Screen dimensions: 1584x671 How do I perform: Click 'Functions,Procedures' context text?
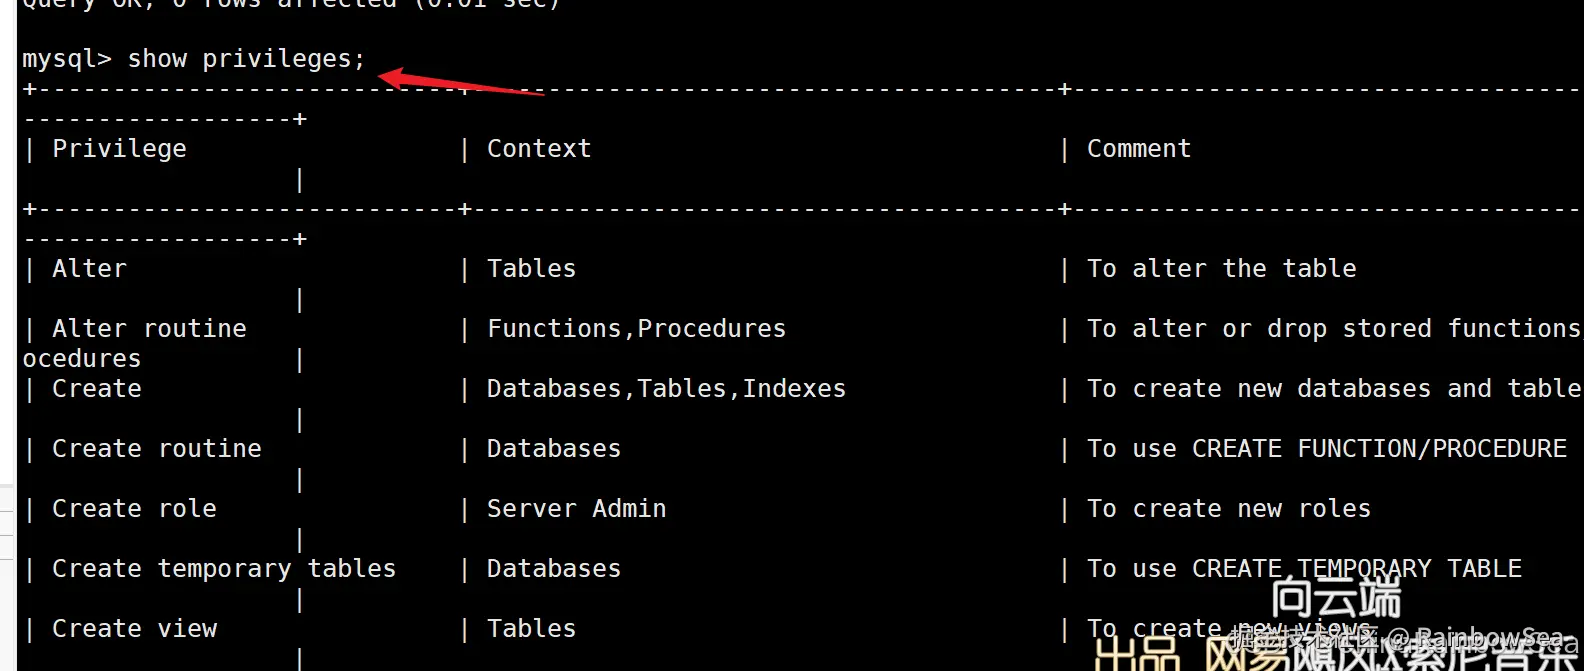(x=636, y=329)
